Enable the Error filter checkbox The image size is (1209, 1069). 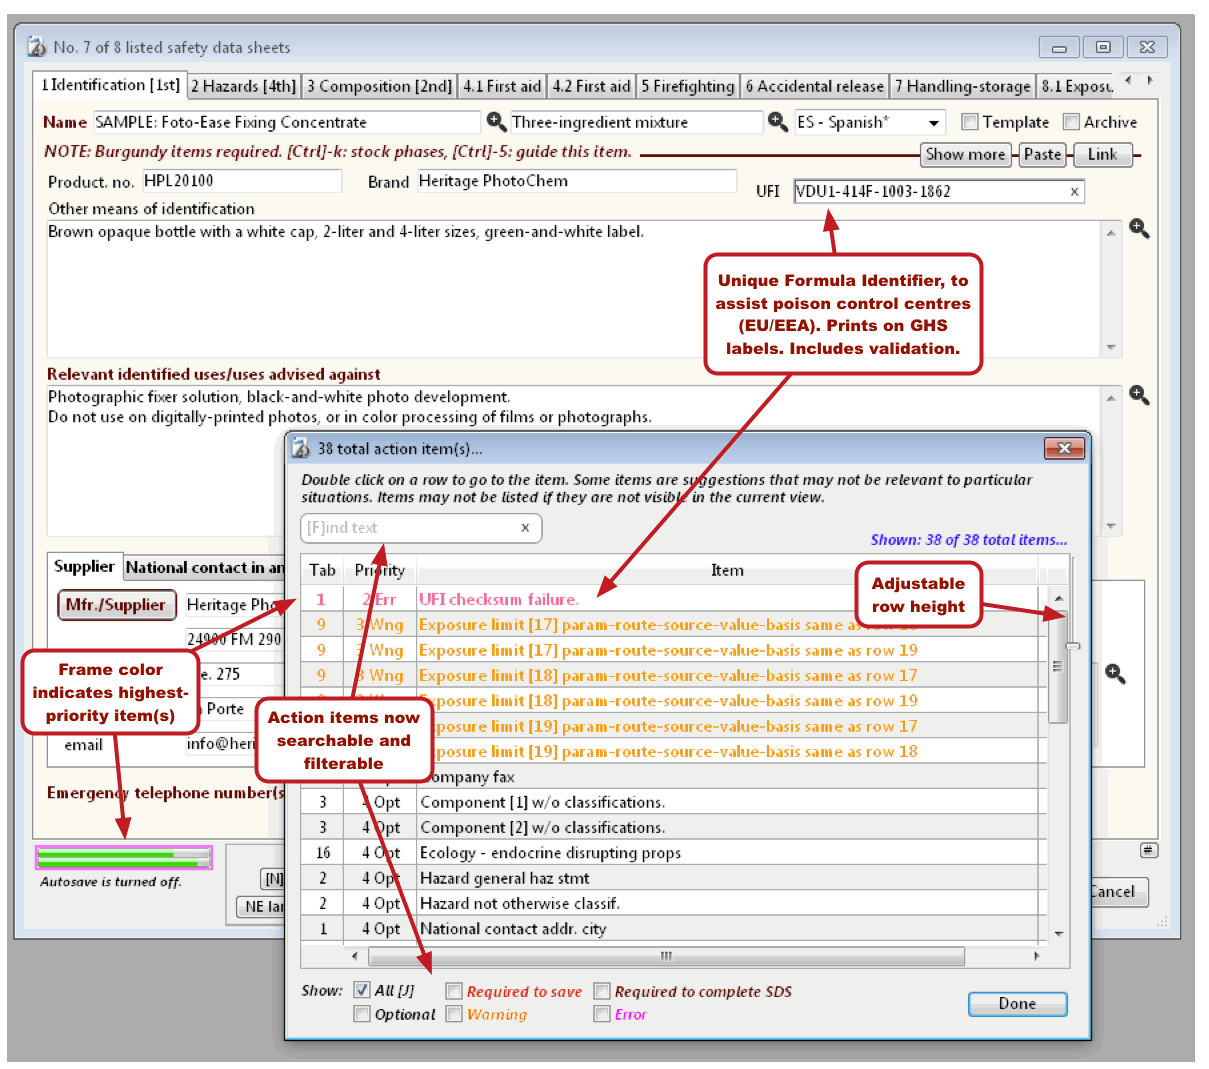point(602,1014)
